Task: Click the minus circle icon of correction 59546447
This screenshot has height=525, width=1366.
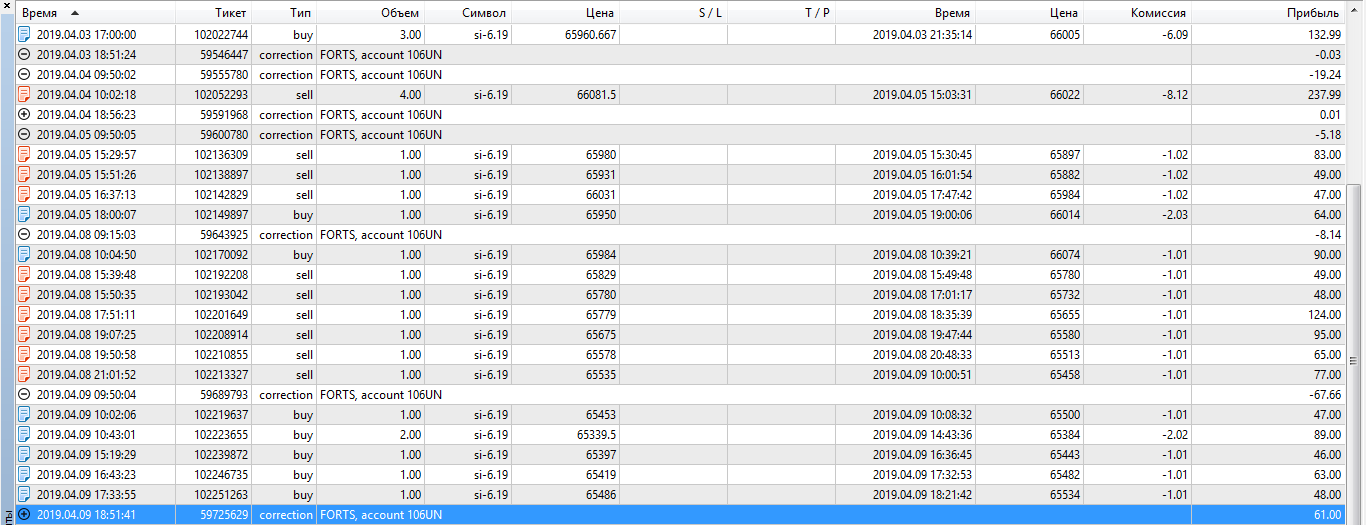Action: (25, 55)
